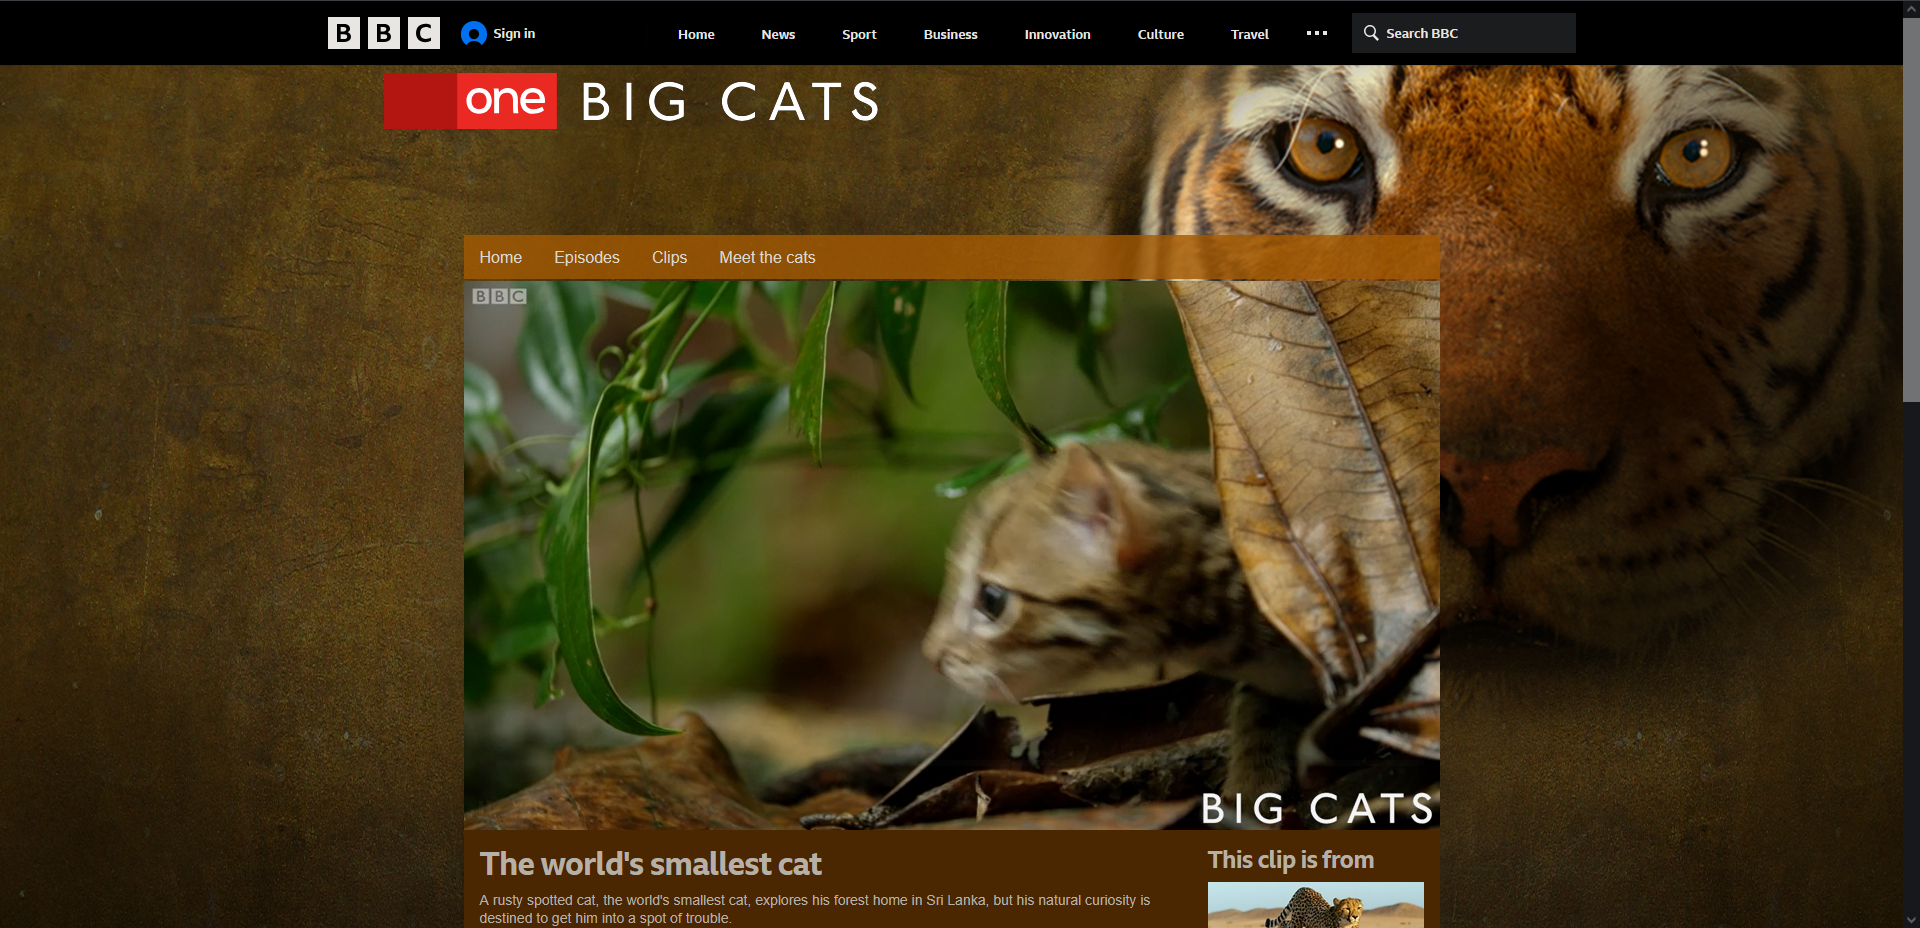Open the Sport section
Image resolution: width=1920 pixels, height=928 pixels.
[859, 34]
